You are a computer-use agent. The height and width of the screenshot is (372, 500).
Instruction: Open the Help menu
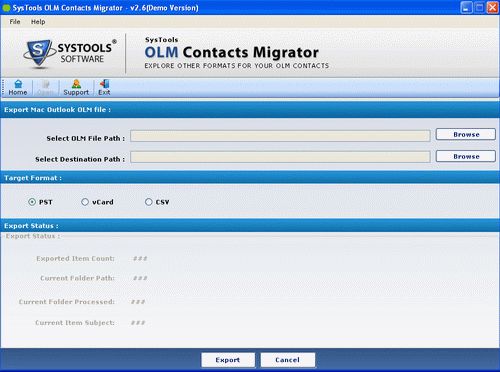[38, 22]
